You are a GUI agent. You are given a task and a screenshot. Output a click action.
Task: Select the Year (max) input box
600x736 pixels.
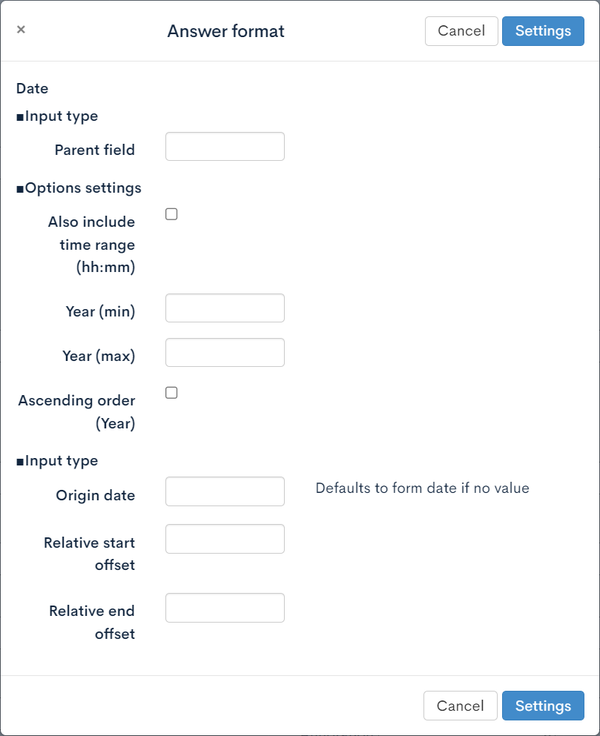tap(225, 353)
